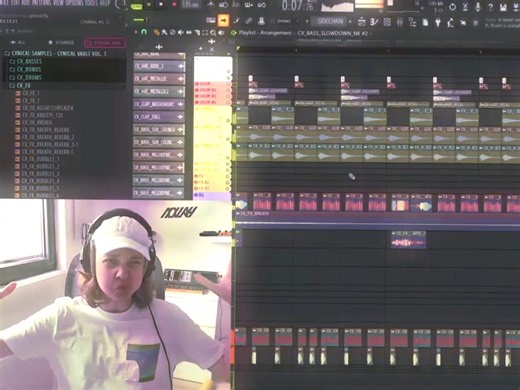Select the CYNICAL SAM... browser tab
The width and height of the screenshot is (520, 390).
(105, 43)
